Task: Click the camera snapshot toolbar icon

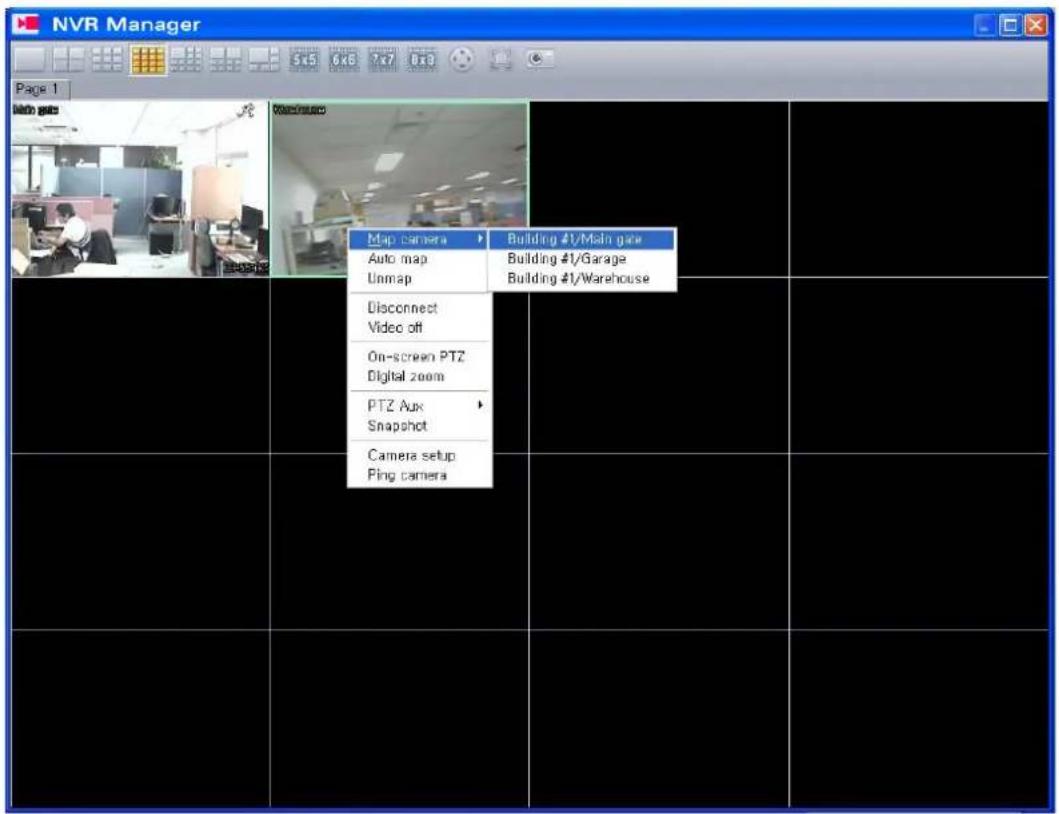Action: [540, 59]
